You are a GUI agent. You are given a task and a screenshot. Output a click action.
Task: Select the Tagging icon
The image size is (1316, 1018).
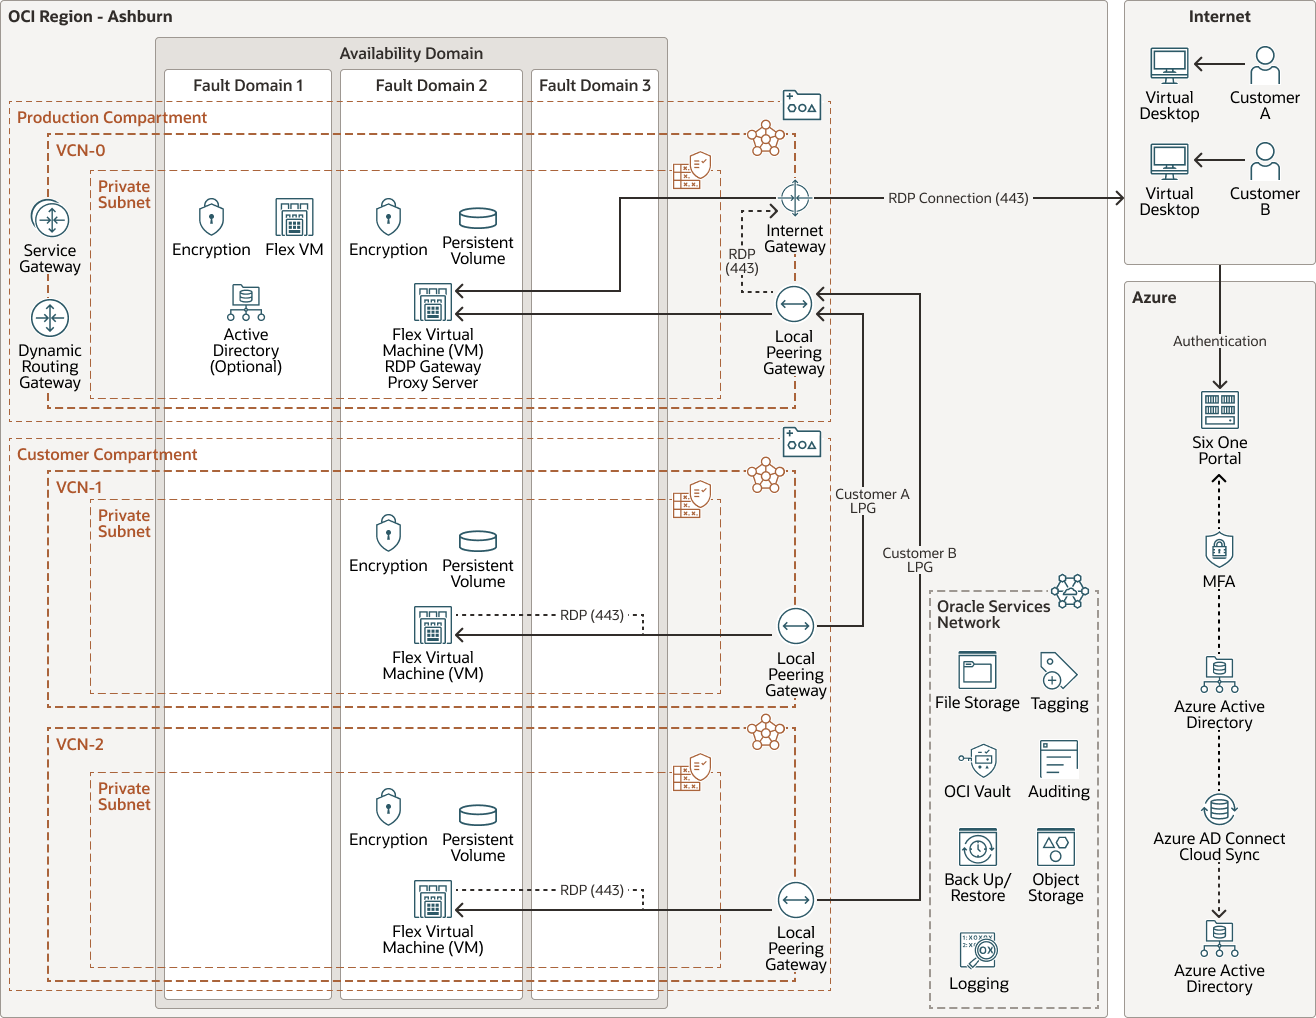click(1059, 670)
